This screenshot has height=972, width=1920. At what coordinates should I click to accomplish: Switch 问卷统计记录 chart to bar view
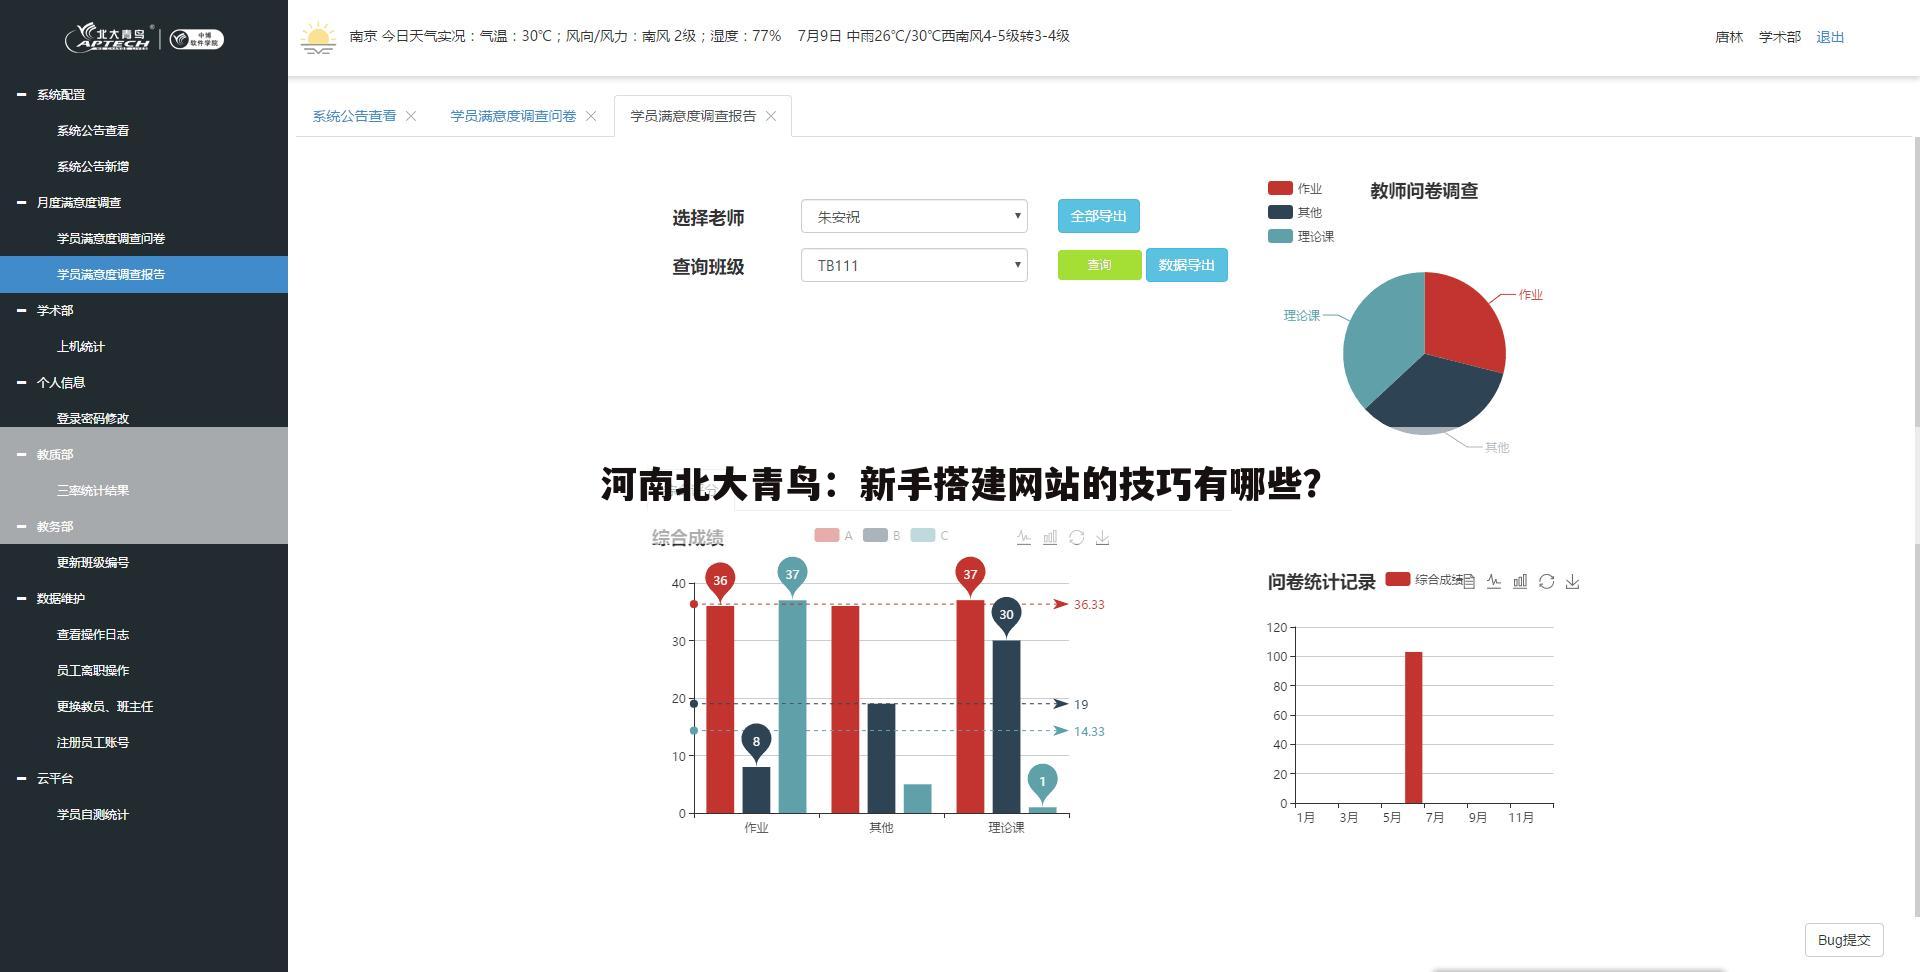coord(1520,581)
